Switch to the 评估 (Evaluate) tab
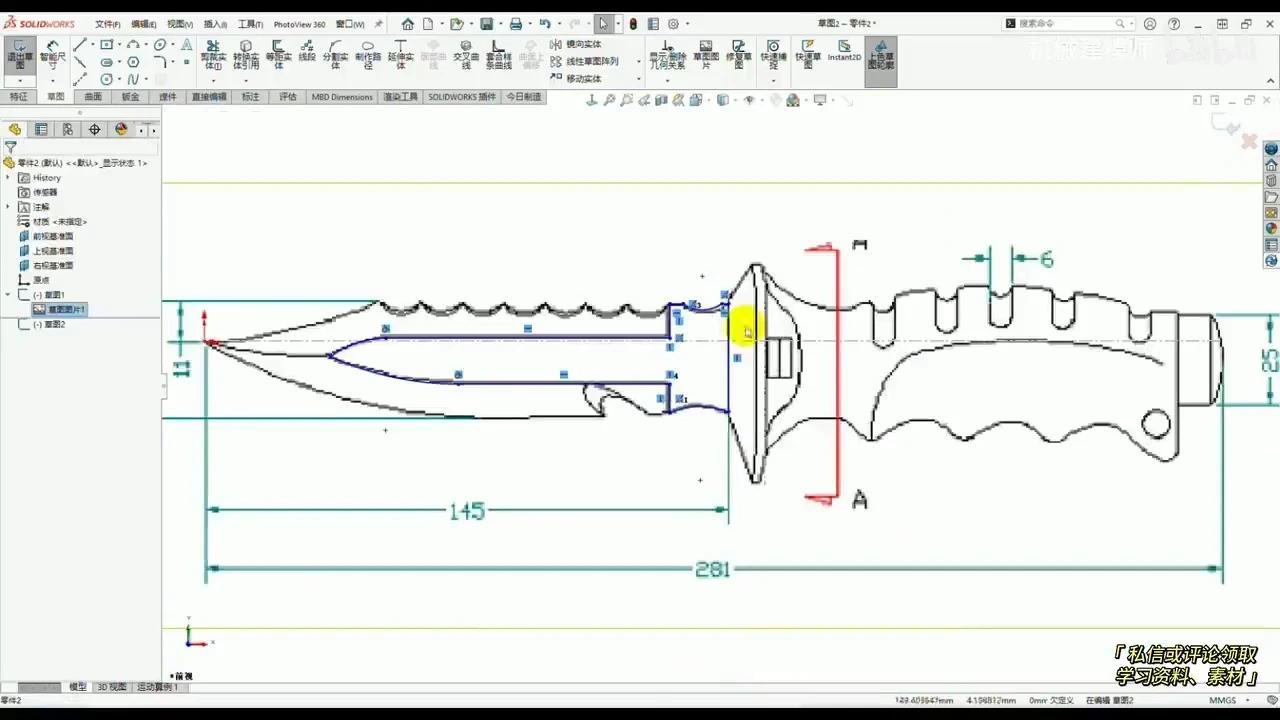Image resolution: width=1280 pixels, height=720 pixels. [288, 97]
